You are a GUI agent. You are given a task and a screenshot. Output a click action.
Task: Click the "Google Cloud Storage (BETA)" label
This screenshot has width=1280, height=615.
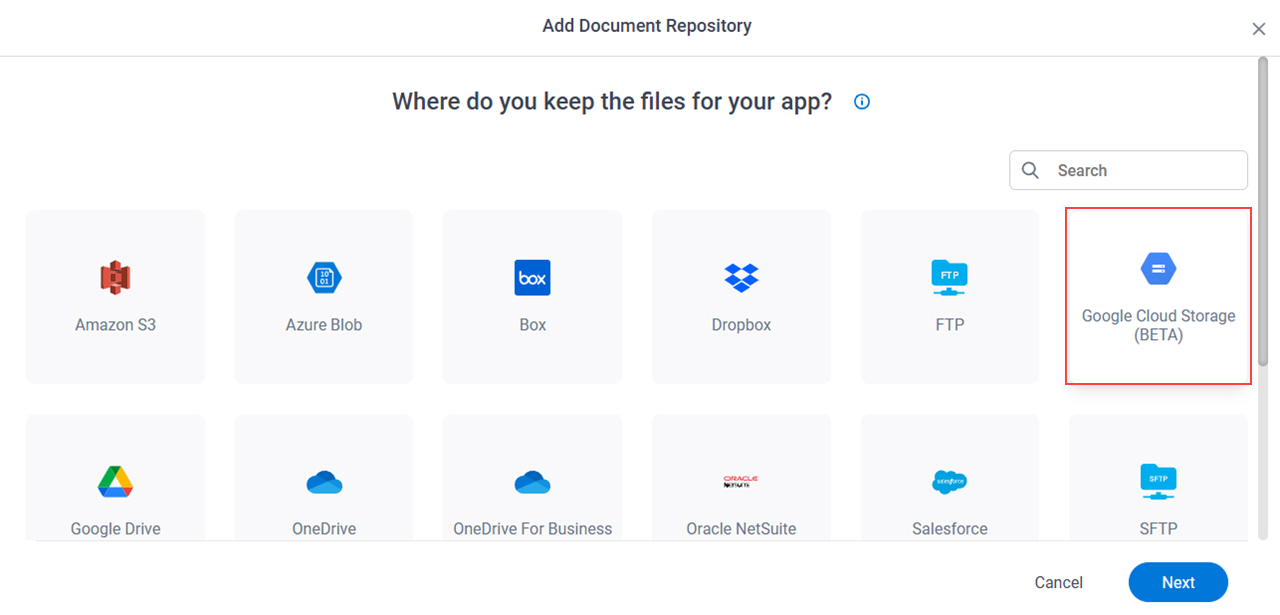click(1158, 326)
